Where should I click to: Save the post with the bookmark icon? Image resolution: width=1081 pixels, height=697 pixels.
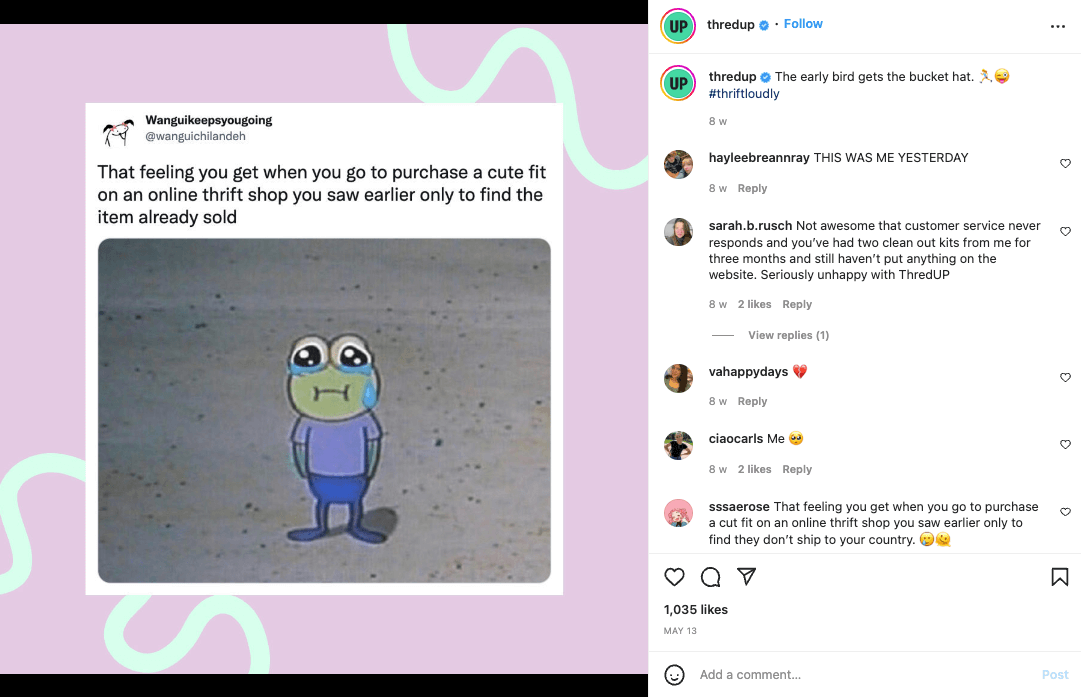click(x=1060, y=577)
